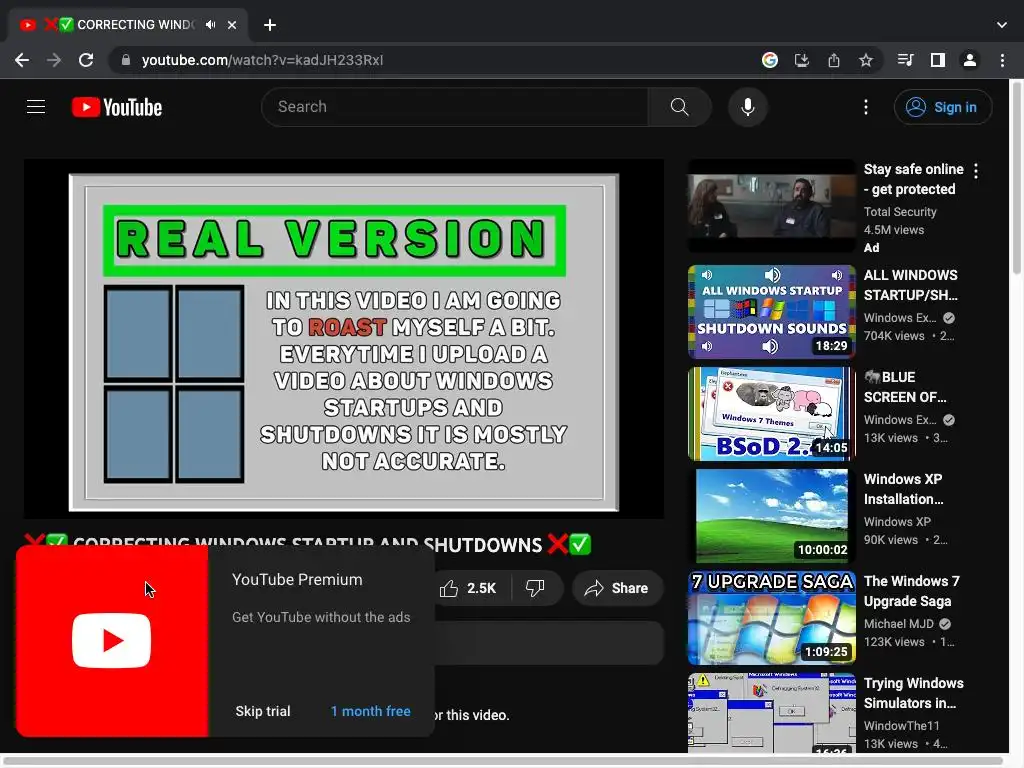Click the red YouTube Premium logo image

point(112,641)
